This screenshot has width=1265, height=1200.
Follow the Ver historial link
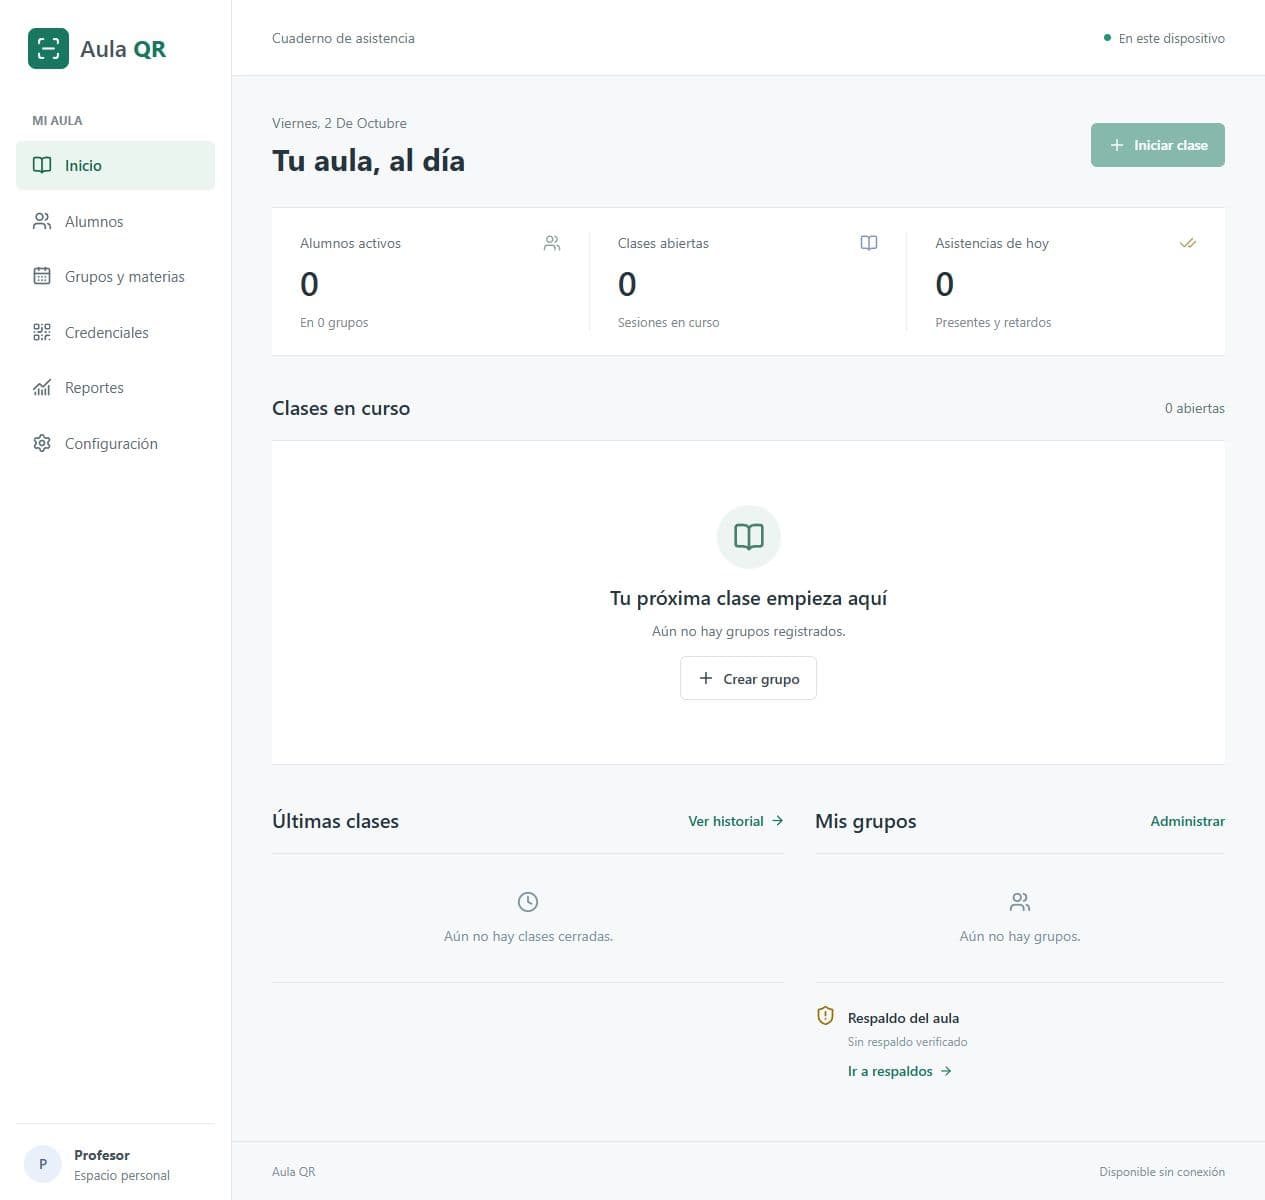point(735,821)
